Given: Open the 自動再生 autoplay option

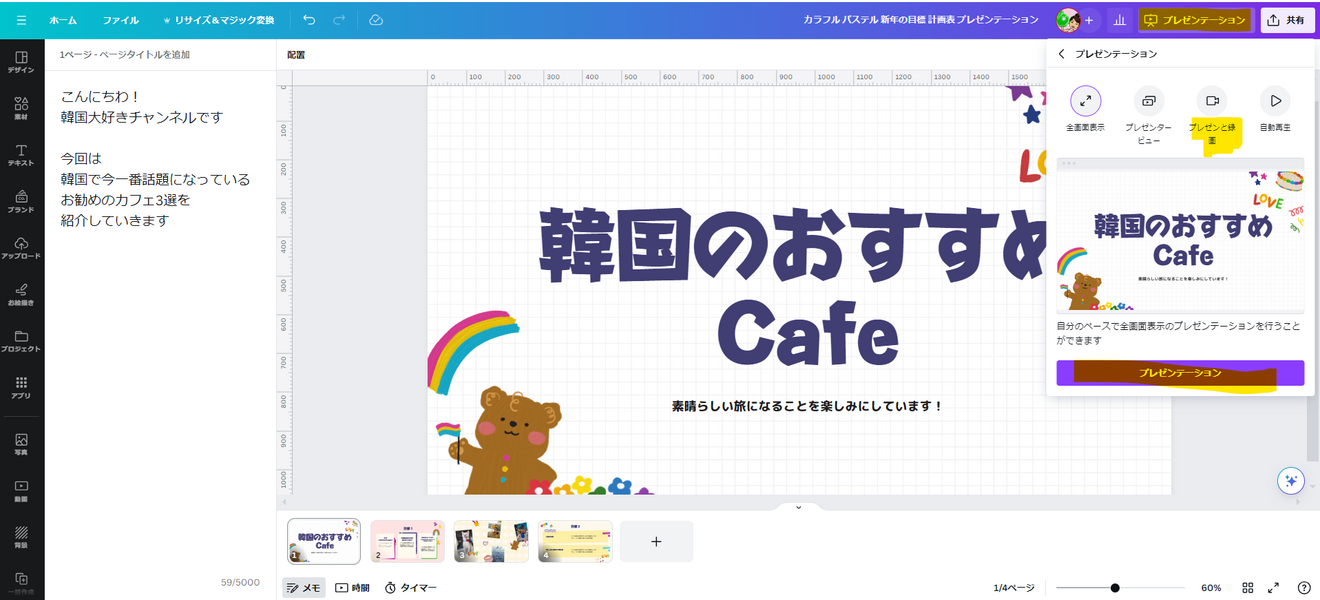Looking at the screenshot, I should click(x=1278, y=107).
